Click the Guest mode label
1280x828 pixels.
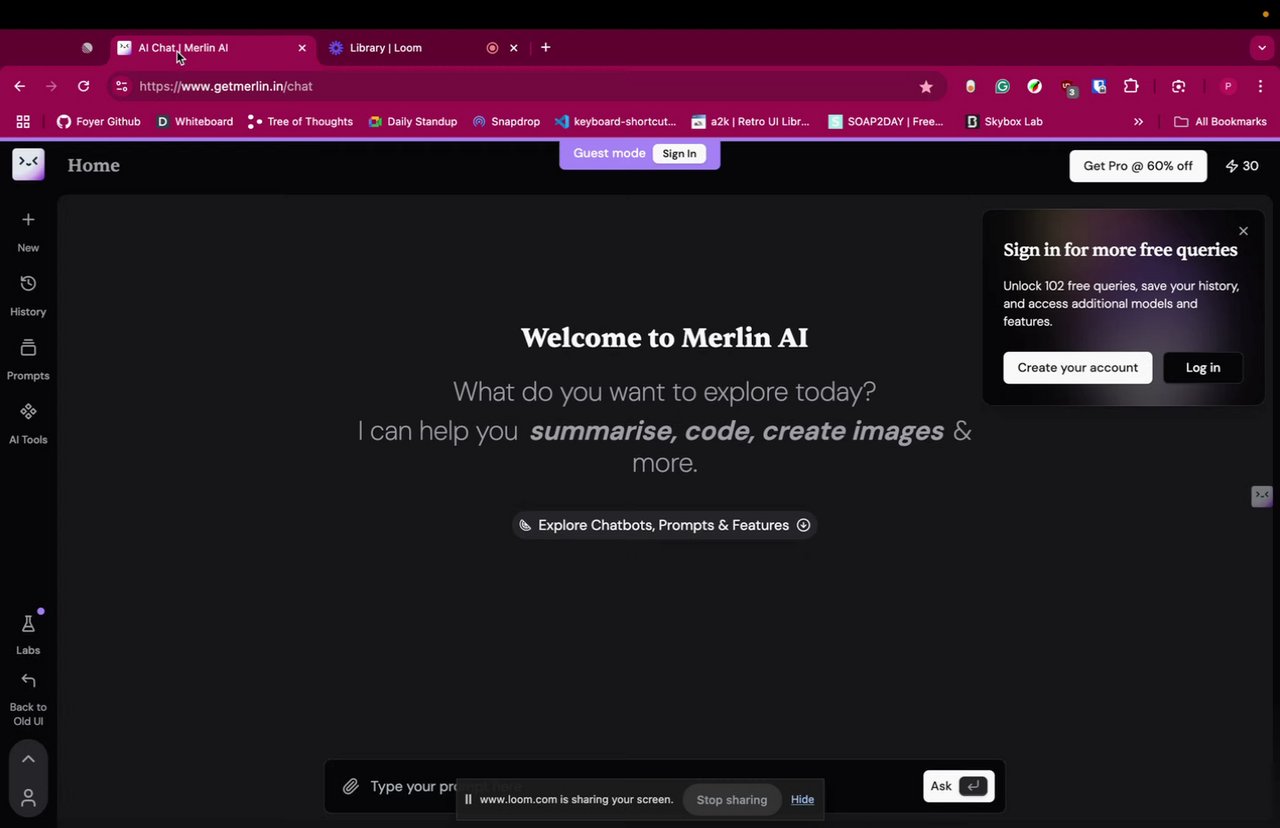609,153
